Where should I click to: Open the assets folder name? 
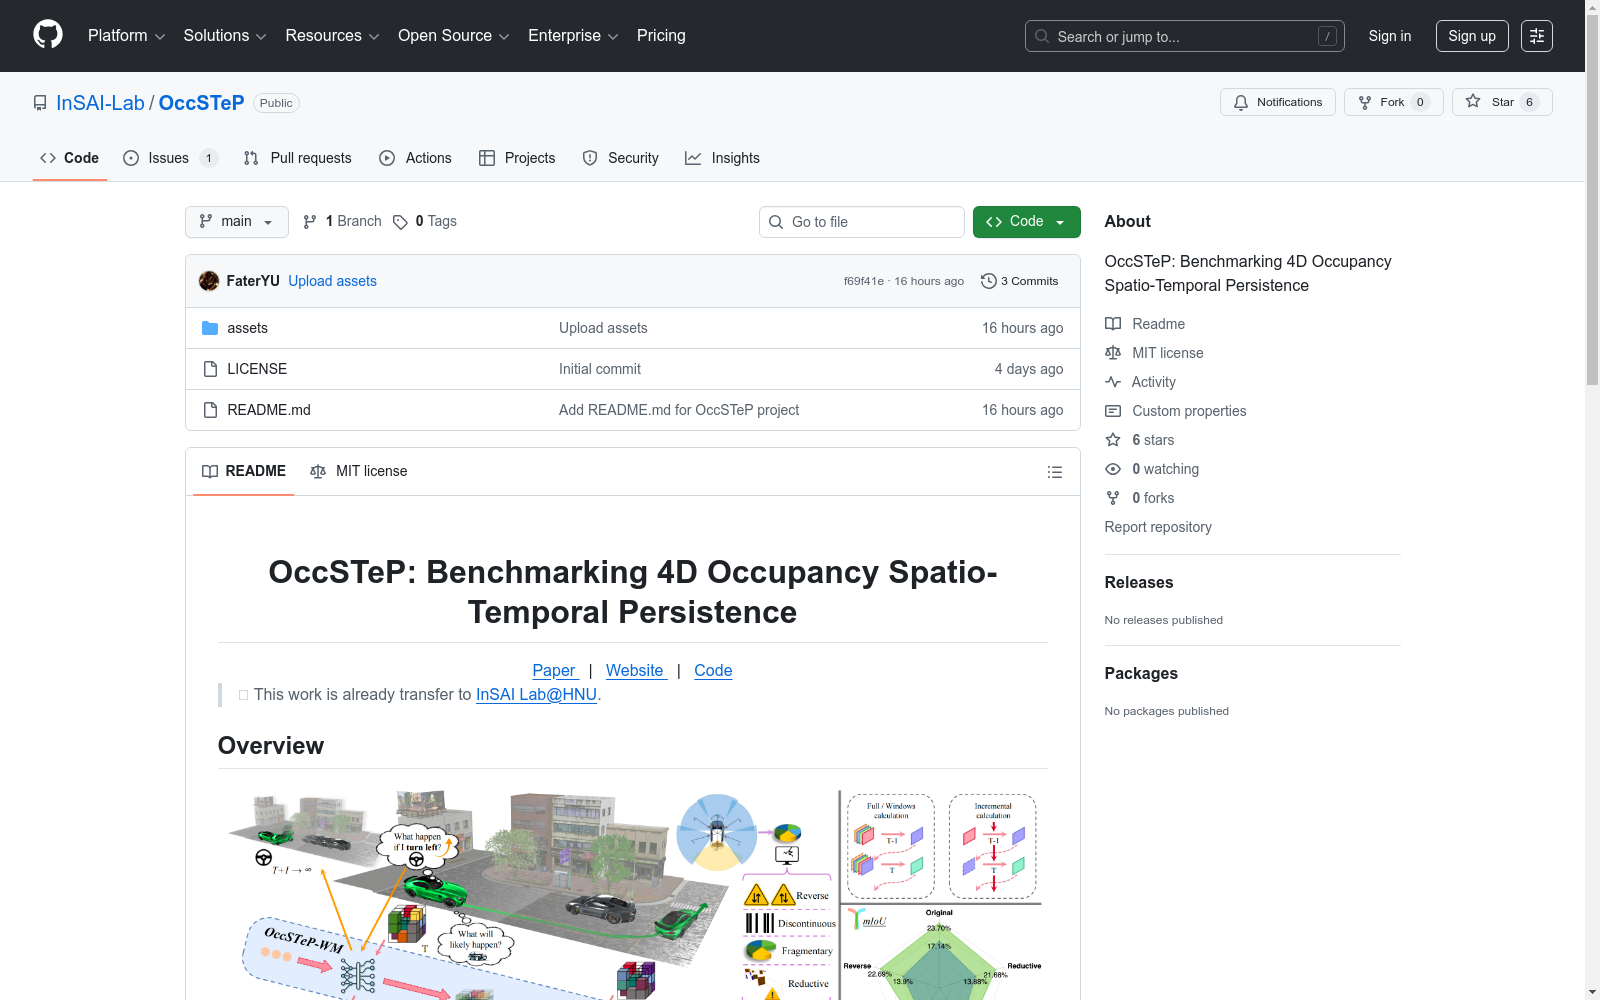pos(247,328)
